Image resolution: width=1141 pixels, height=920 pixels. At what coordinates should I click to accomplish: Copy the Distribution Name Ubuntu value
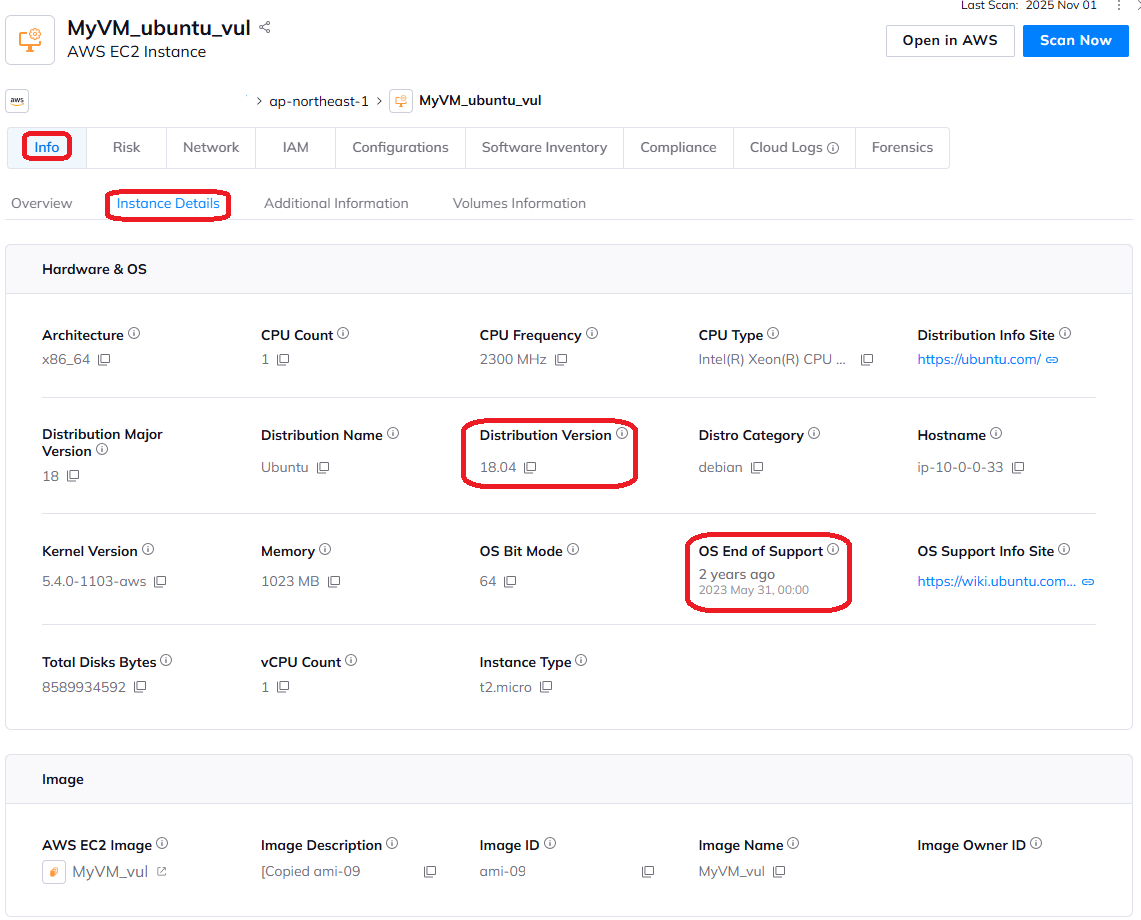[323, 467]
